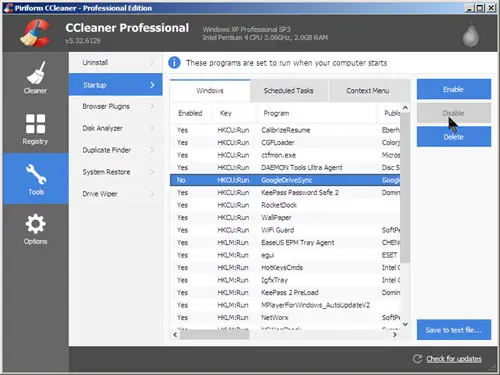
Task: Click the horizontal scrollbar right arrow
Action: (x=395, y=334)
